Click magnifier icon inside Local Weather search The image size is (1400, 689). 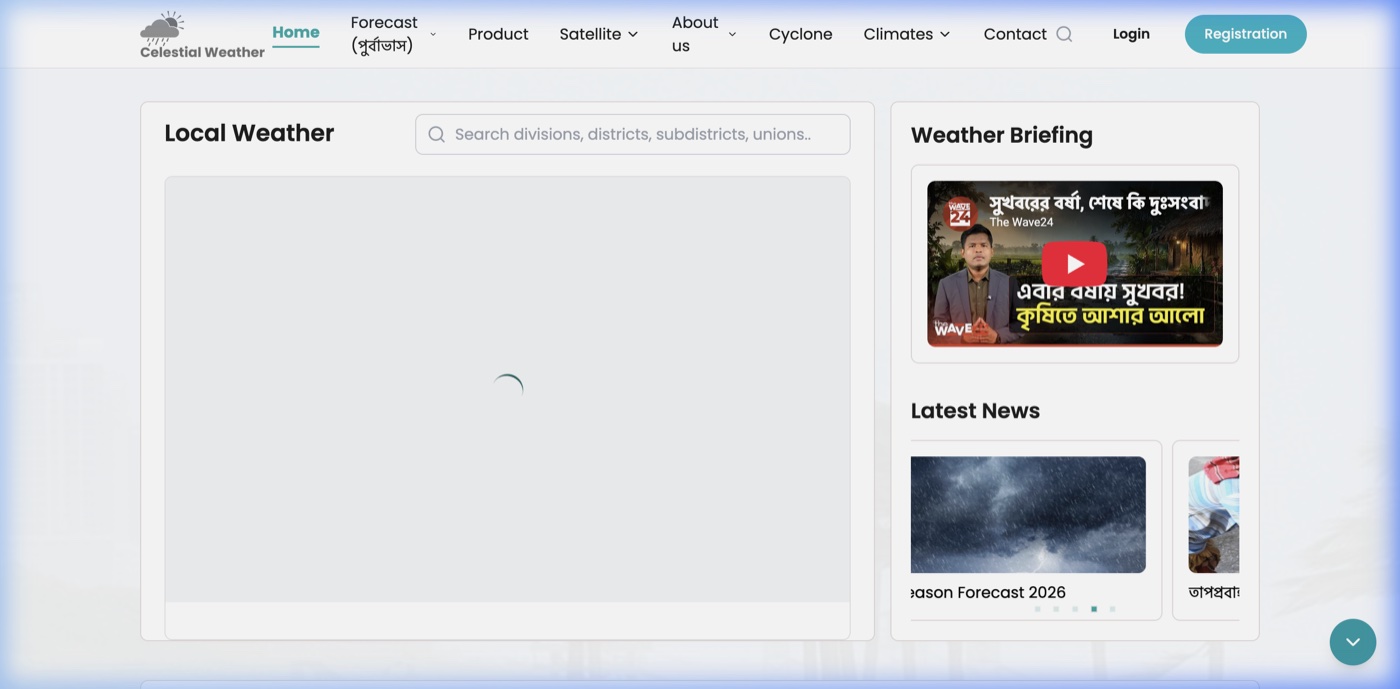click(436, 134)
